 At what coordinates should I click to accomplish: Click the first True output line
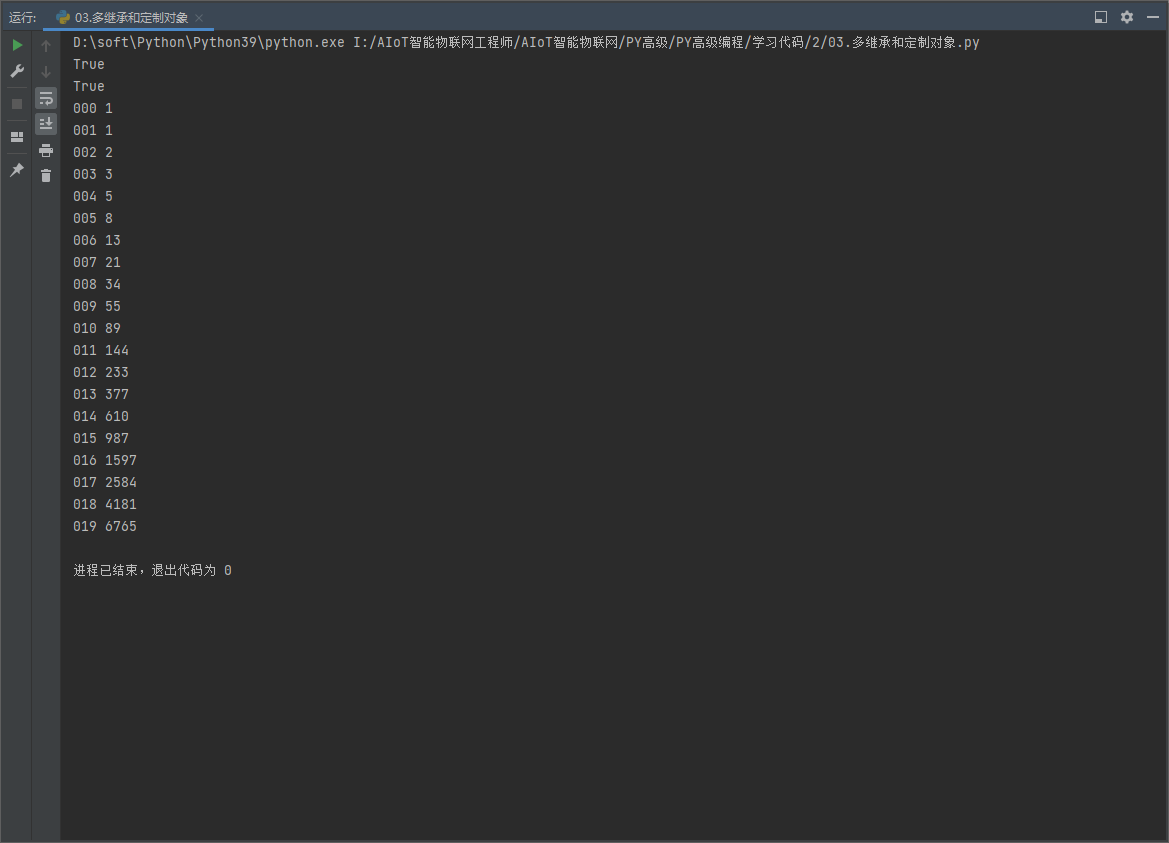[x=89, y=64]
